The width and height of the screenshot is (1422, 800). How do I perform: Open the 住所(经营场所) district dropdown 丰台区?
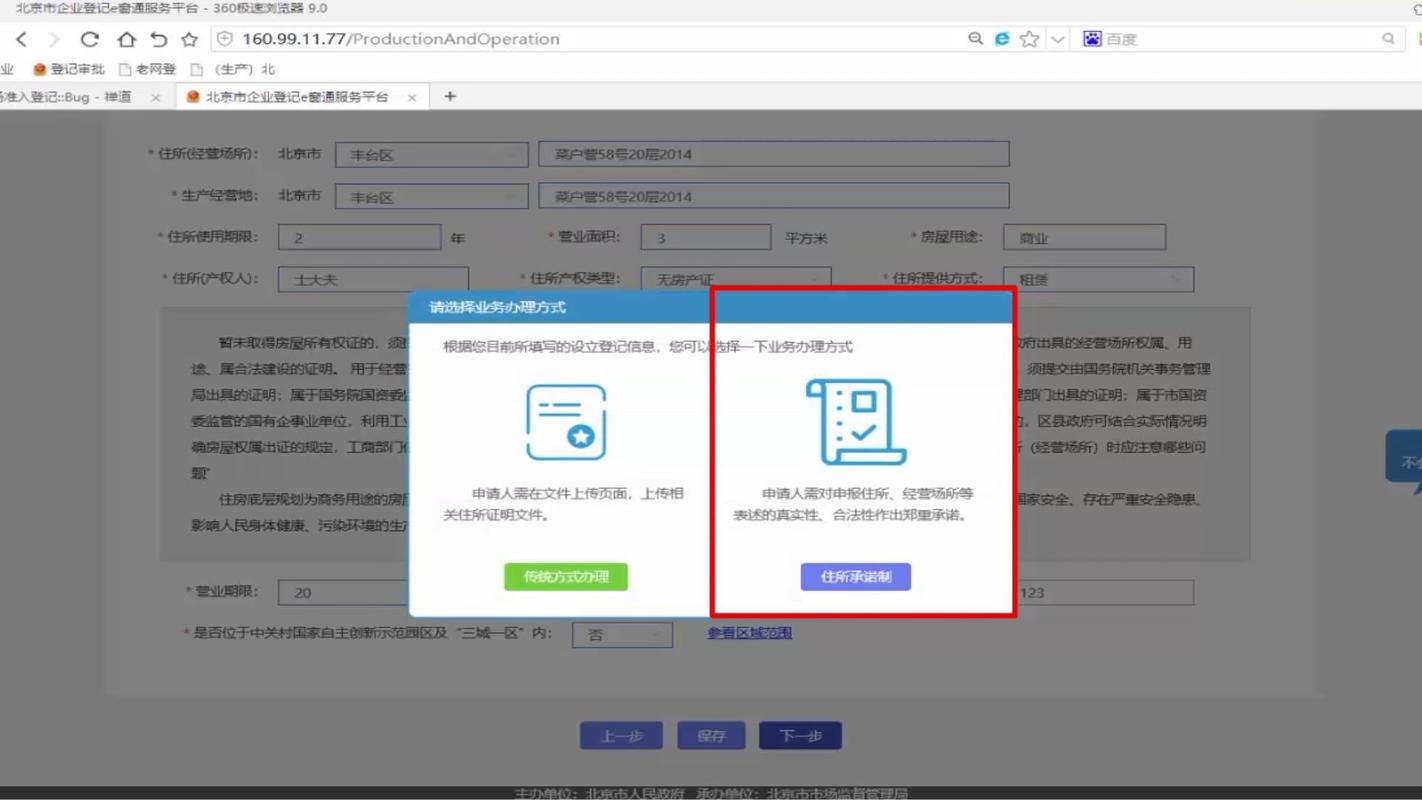(431, 155)
